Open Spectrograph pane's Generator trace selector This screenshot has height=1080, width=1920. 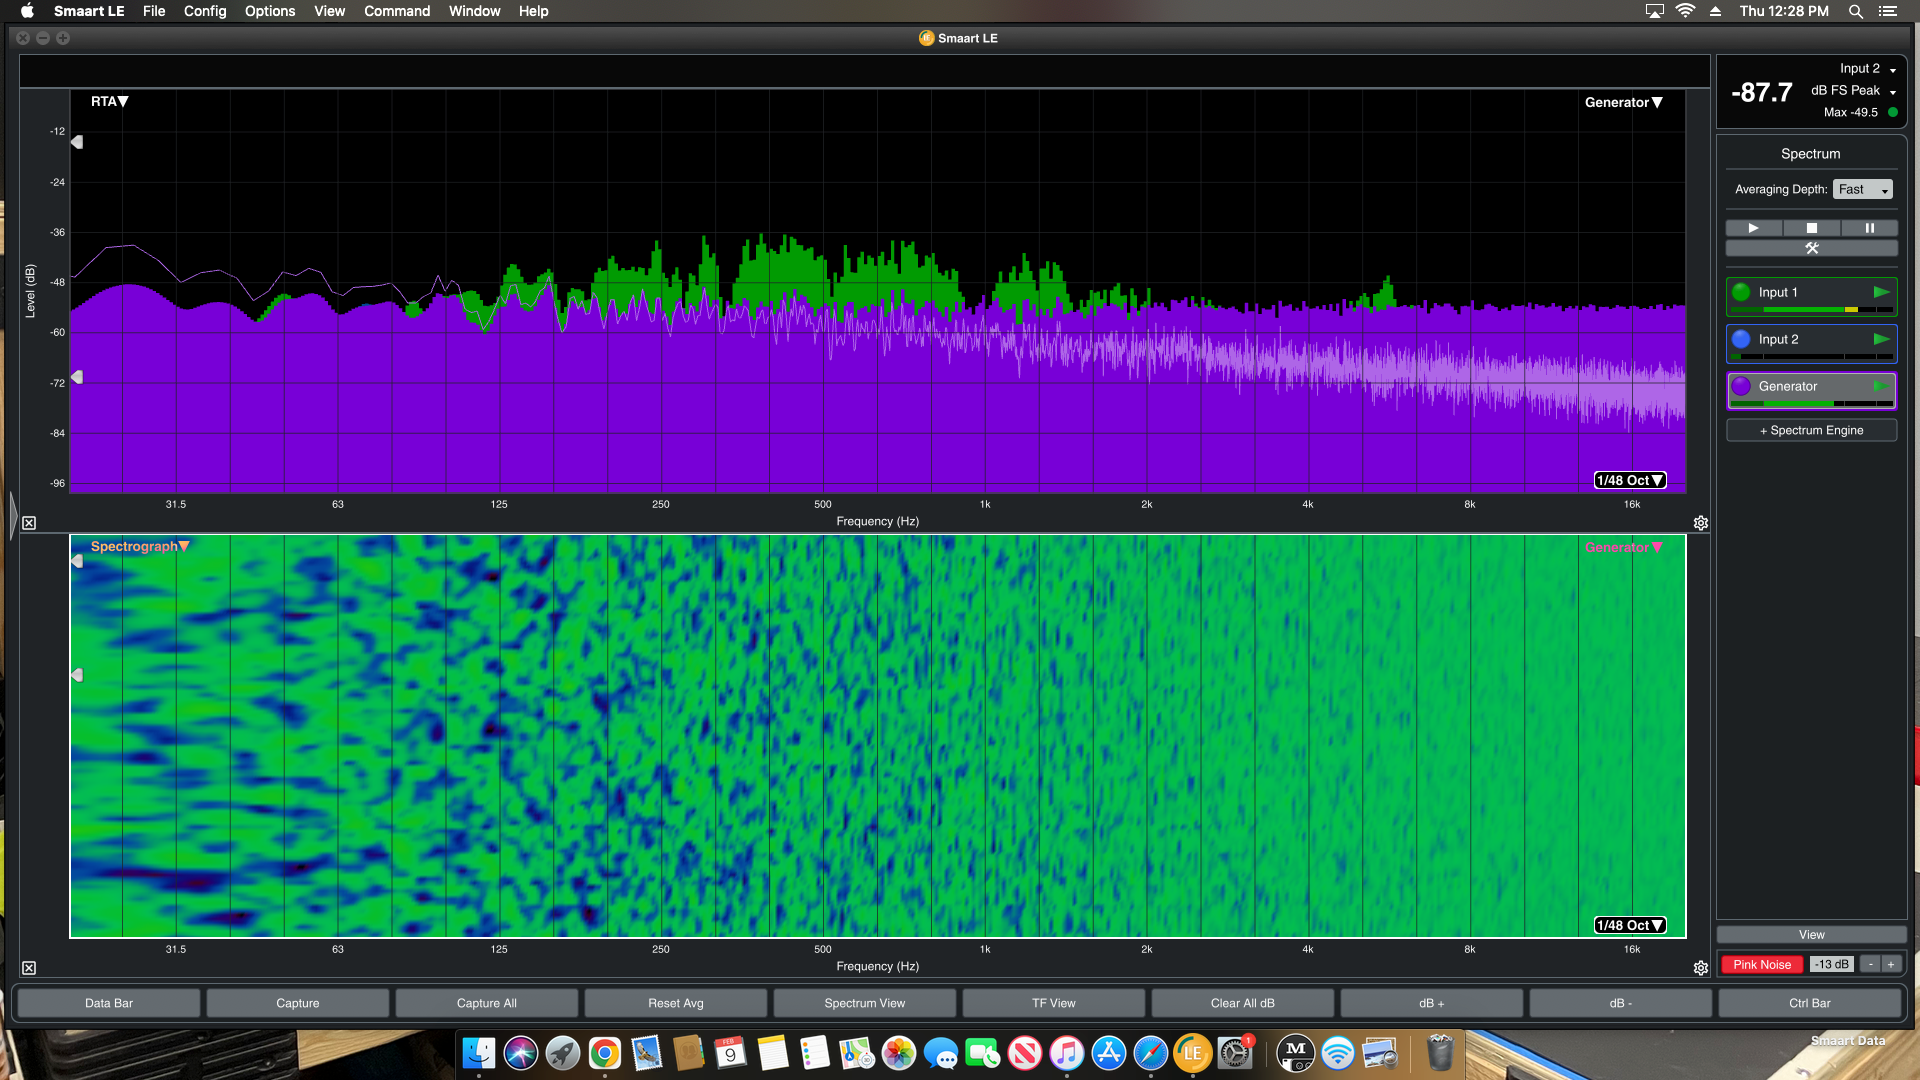coord(1623,547)
